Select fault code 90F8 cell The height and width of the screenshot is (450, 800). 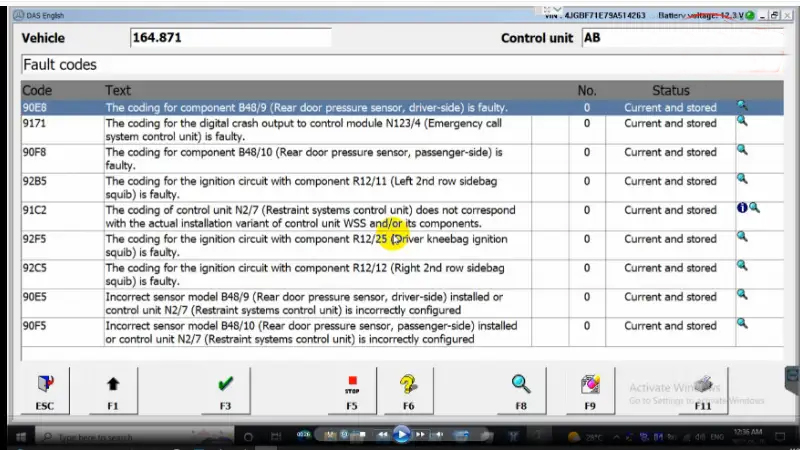(x=62, y=159)
